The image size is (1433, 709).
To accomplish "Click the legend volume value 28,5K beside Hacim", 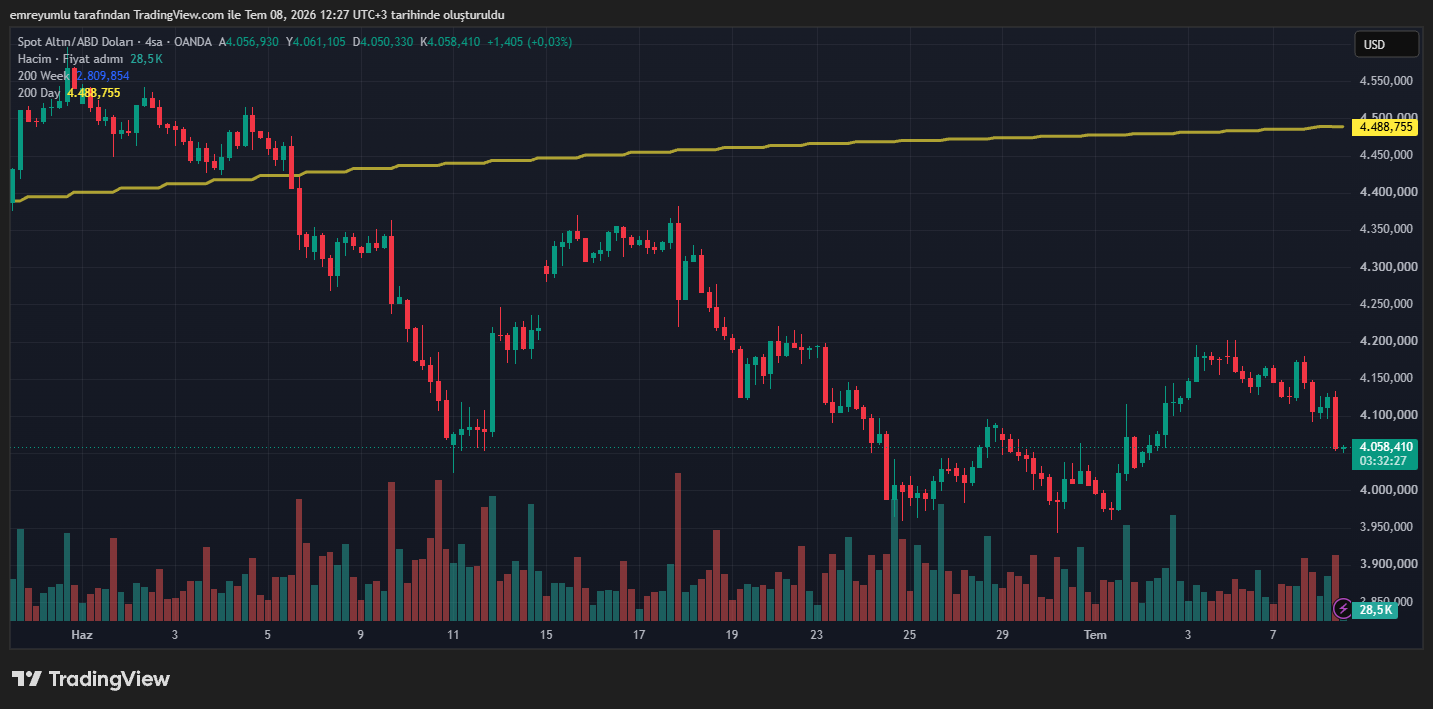I will pyautogui.click(x=146, y=59).
